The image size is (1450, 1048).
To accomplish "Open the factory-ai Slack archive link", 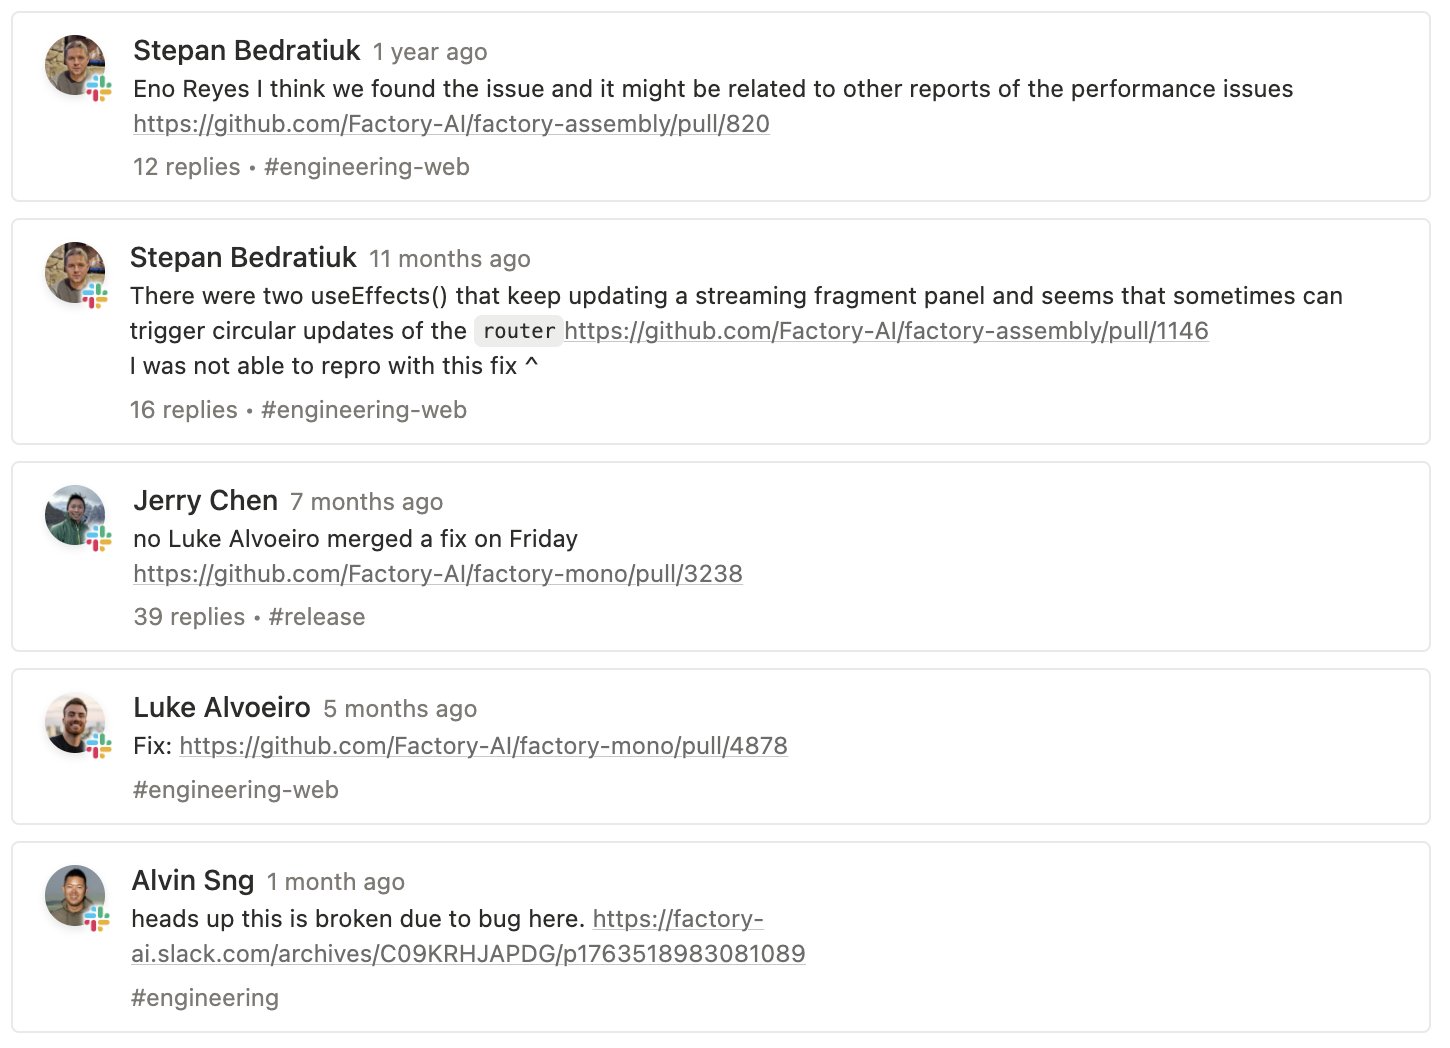I will point(468,954).
